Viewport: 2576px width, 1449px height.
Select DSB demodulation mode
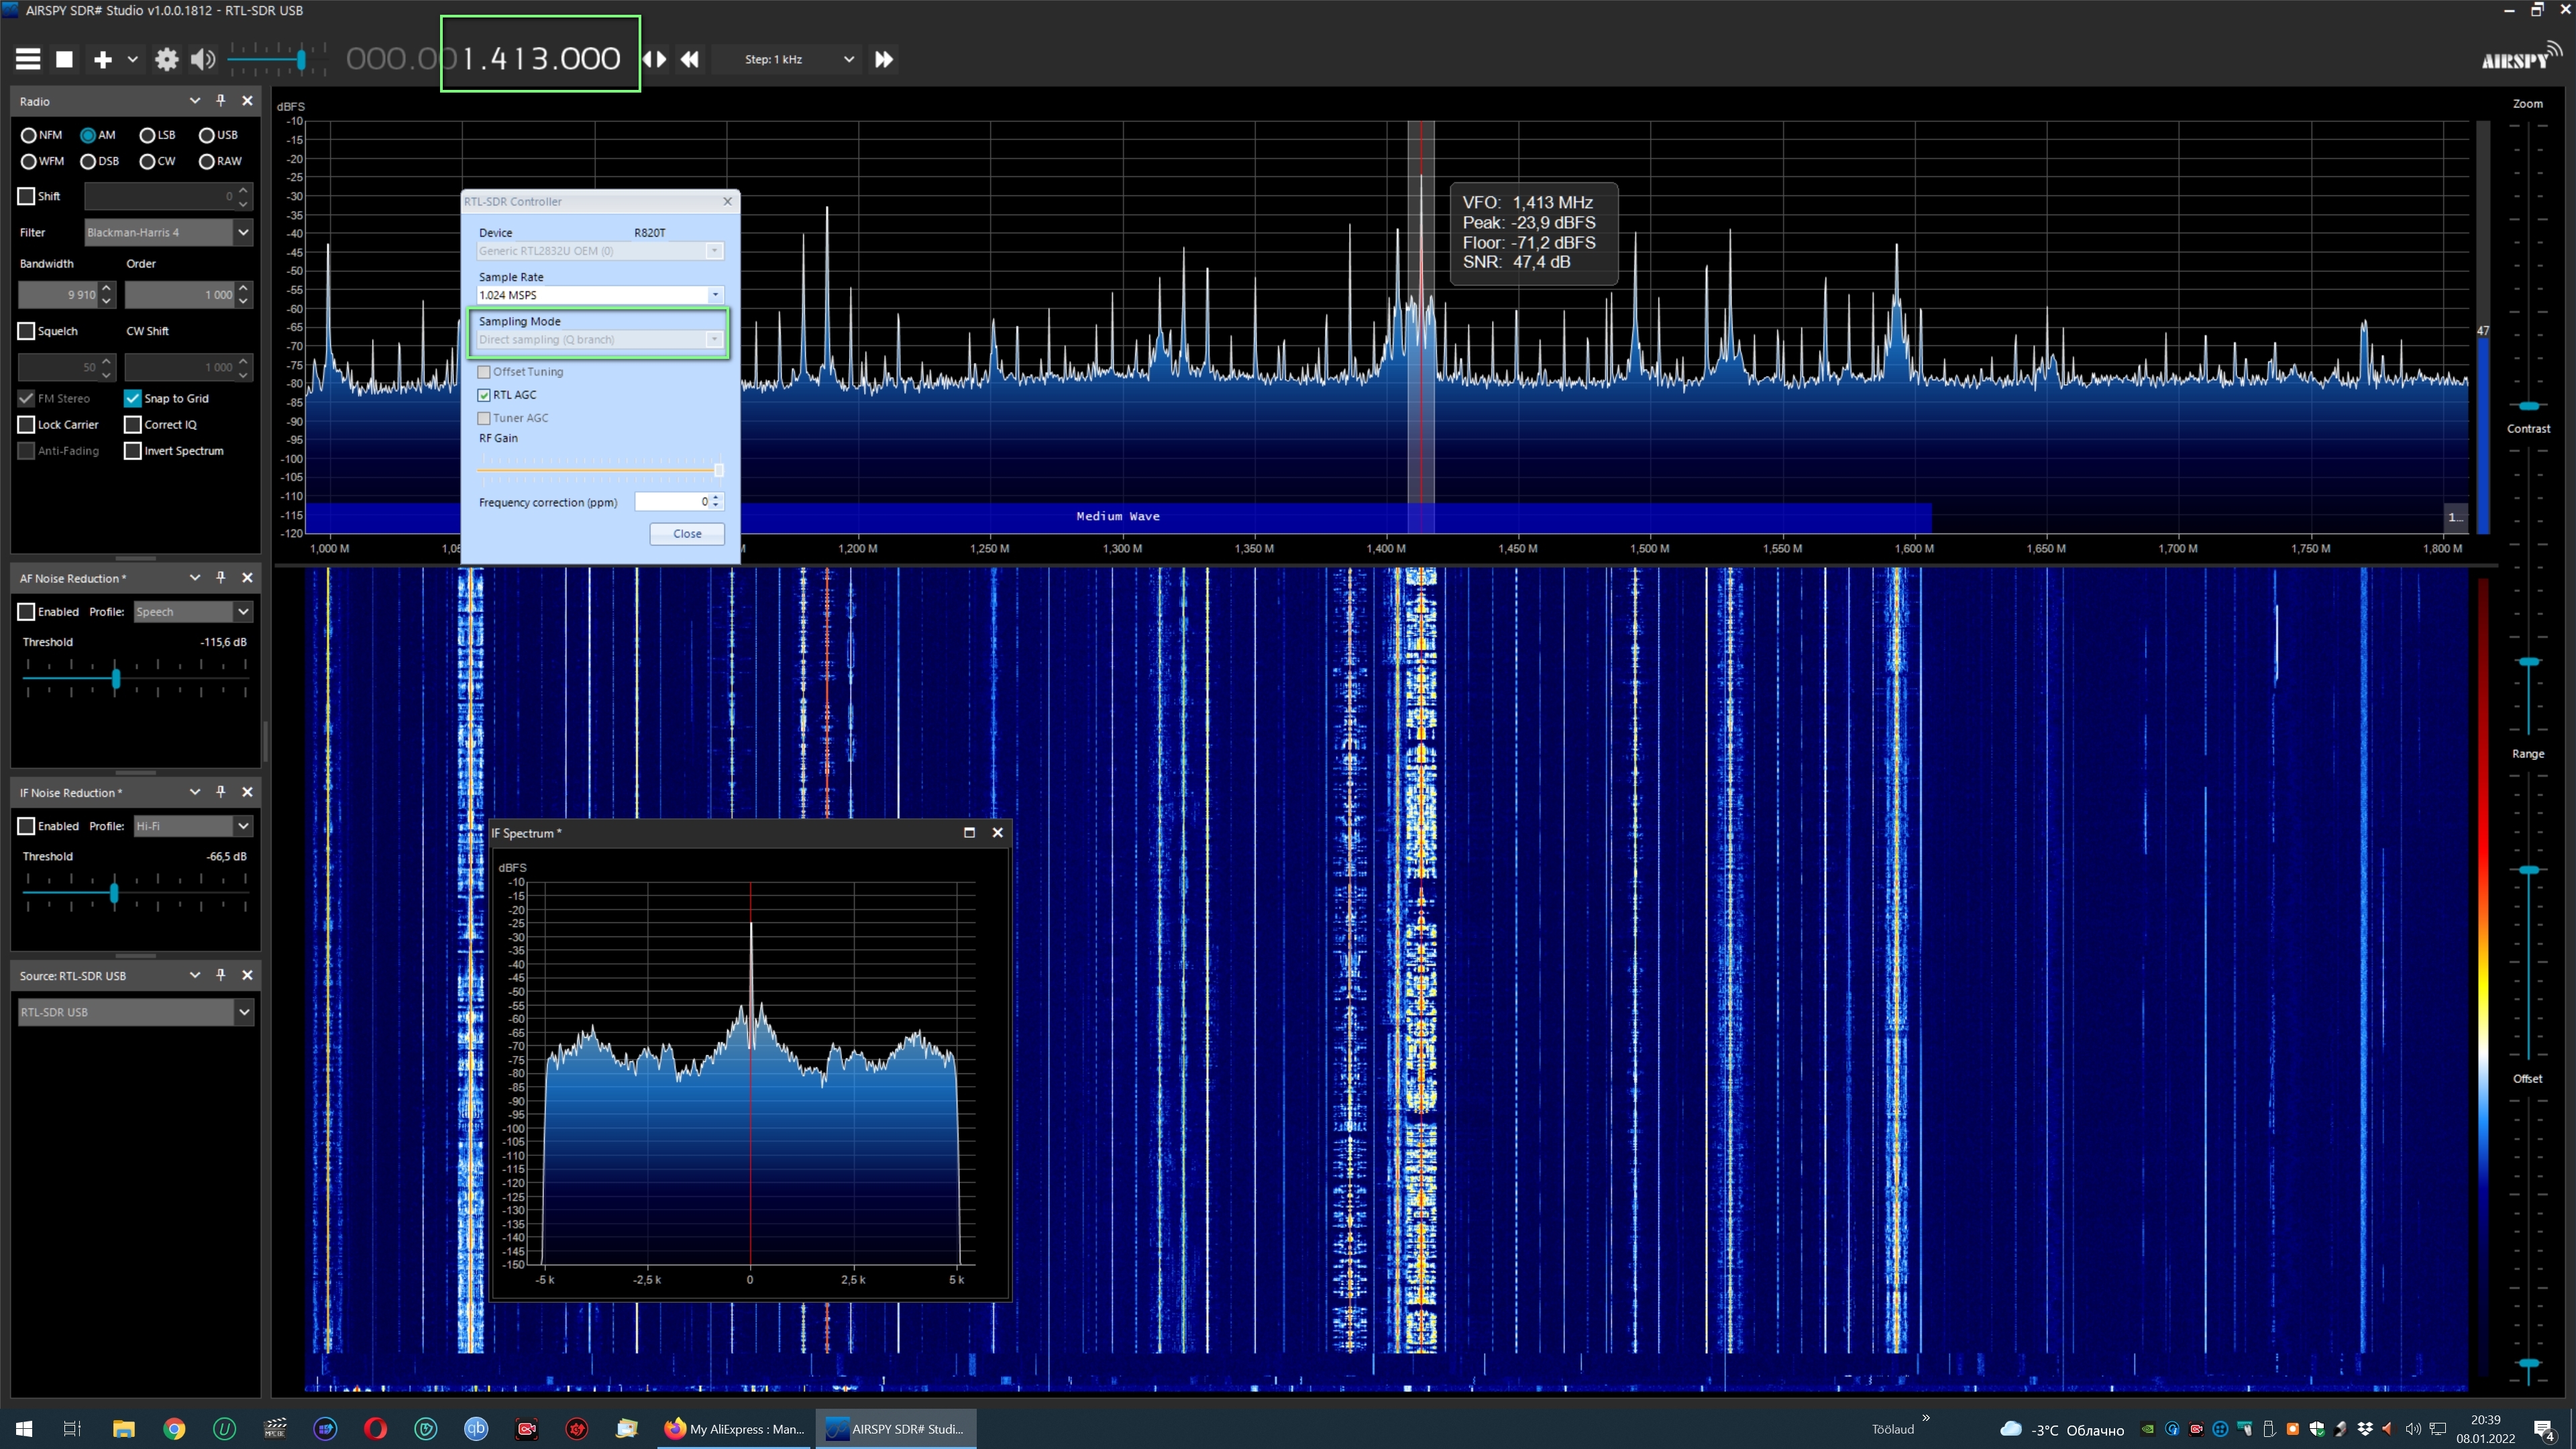point(99,161)
